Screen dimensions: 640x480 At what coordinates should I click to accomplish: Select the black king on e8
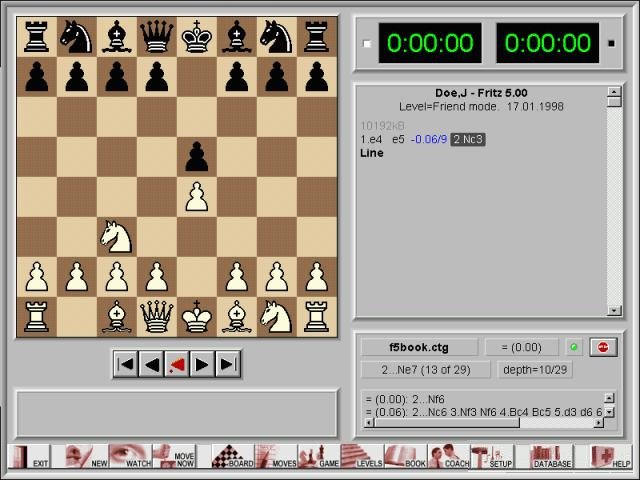tap(197, 37)
